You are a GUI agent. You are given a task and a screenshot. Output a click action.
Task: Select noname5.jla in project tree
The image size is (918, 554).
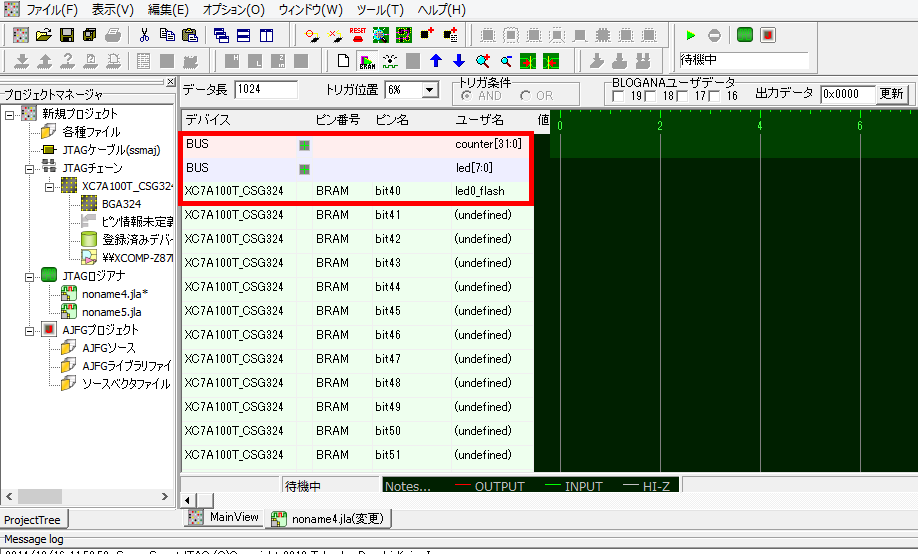coord(114,312)
